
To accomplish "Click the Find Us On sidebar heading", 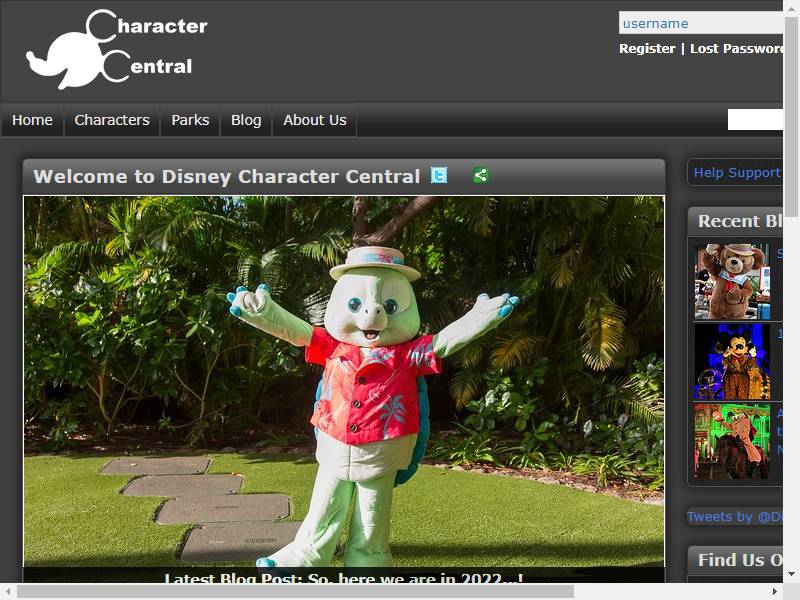I will coord(740,560).
